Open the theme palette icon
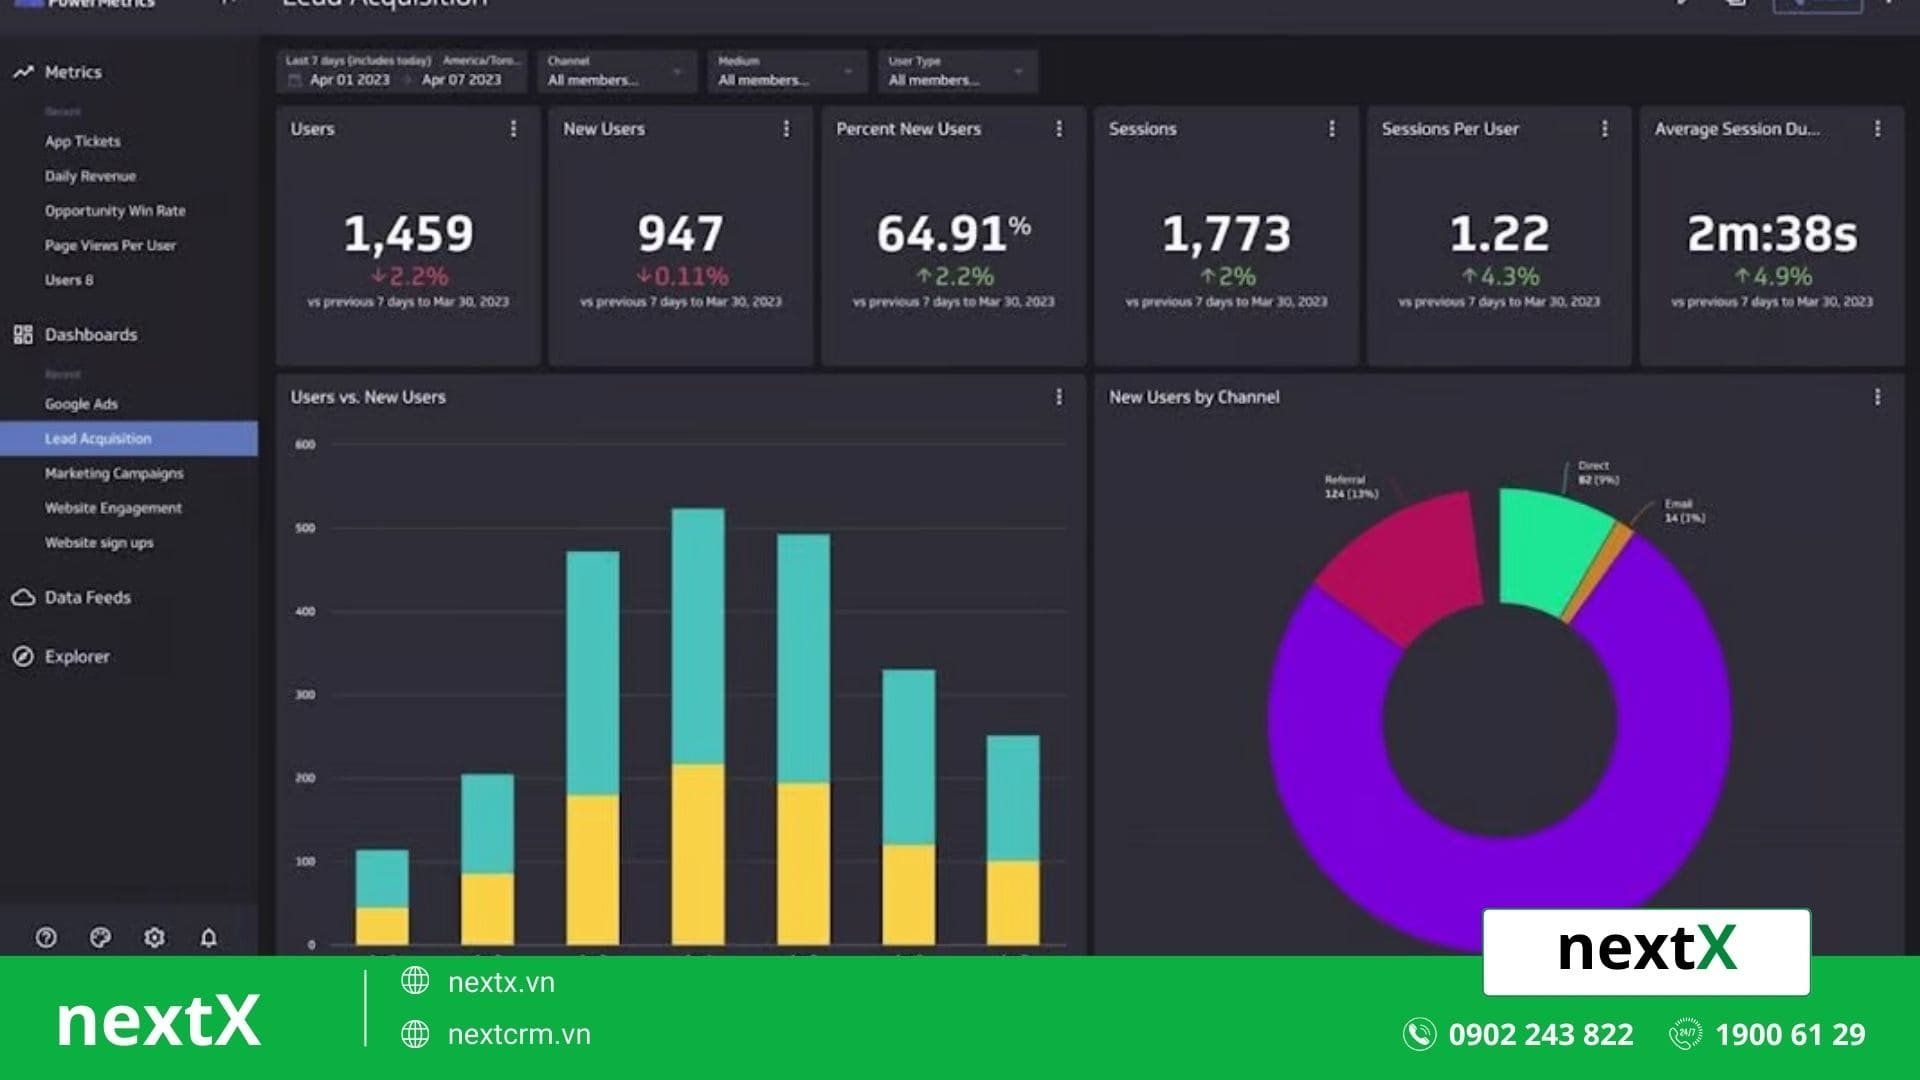This screenshot has height=1080, width=1920. click(x=101, y=937)
